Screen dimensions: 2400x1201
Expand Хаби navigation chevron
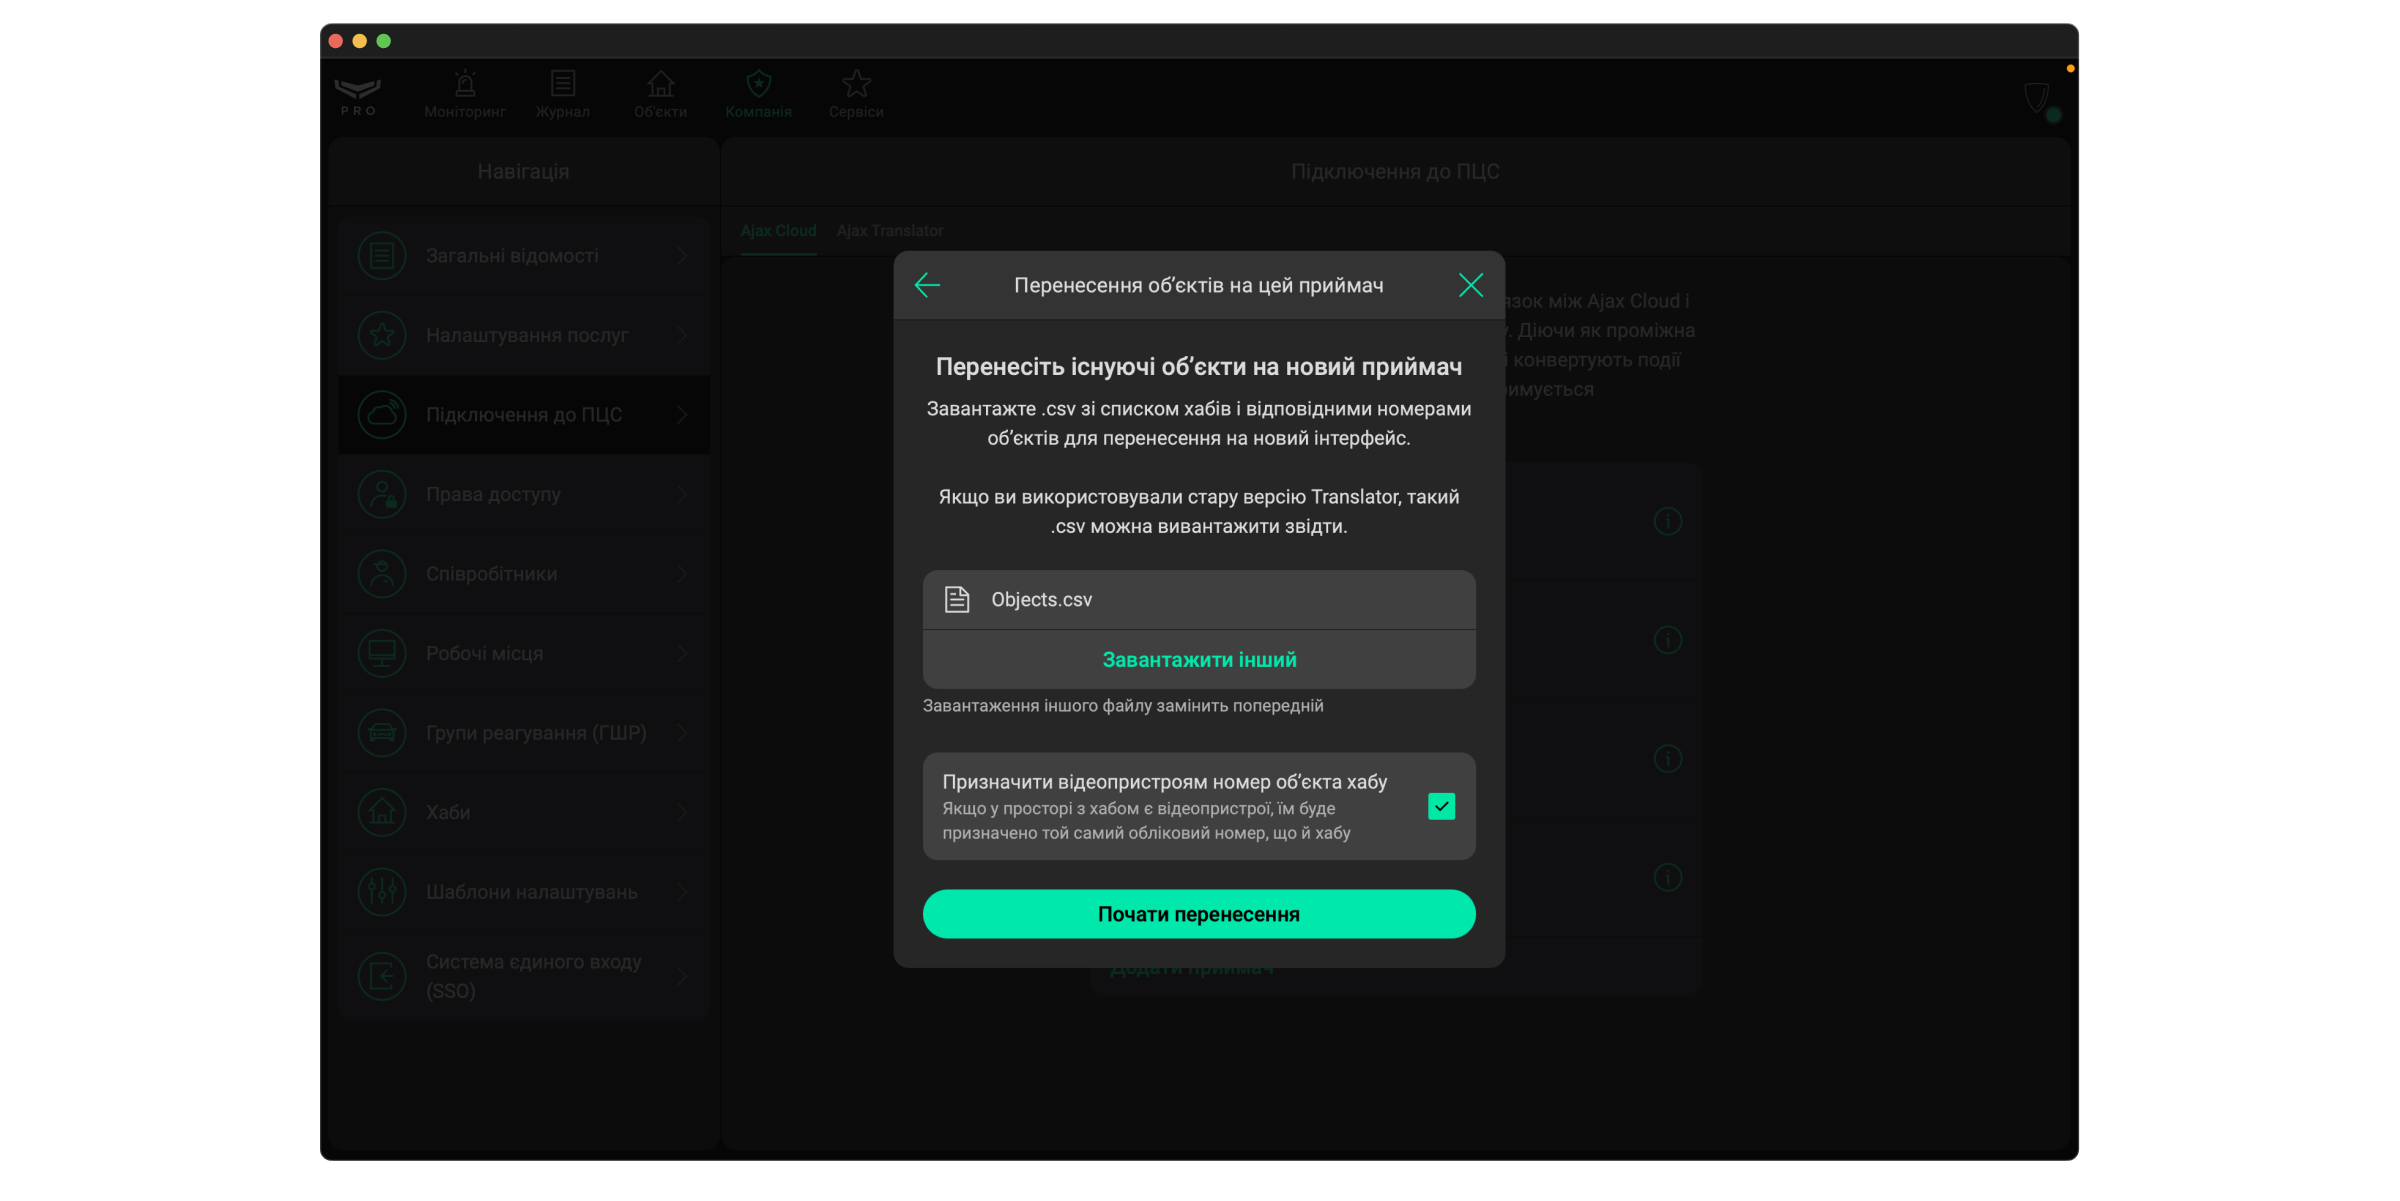tap(682, 813)
